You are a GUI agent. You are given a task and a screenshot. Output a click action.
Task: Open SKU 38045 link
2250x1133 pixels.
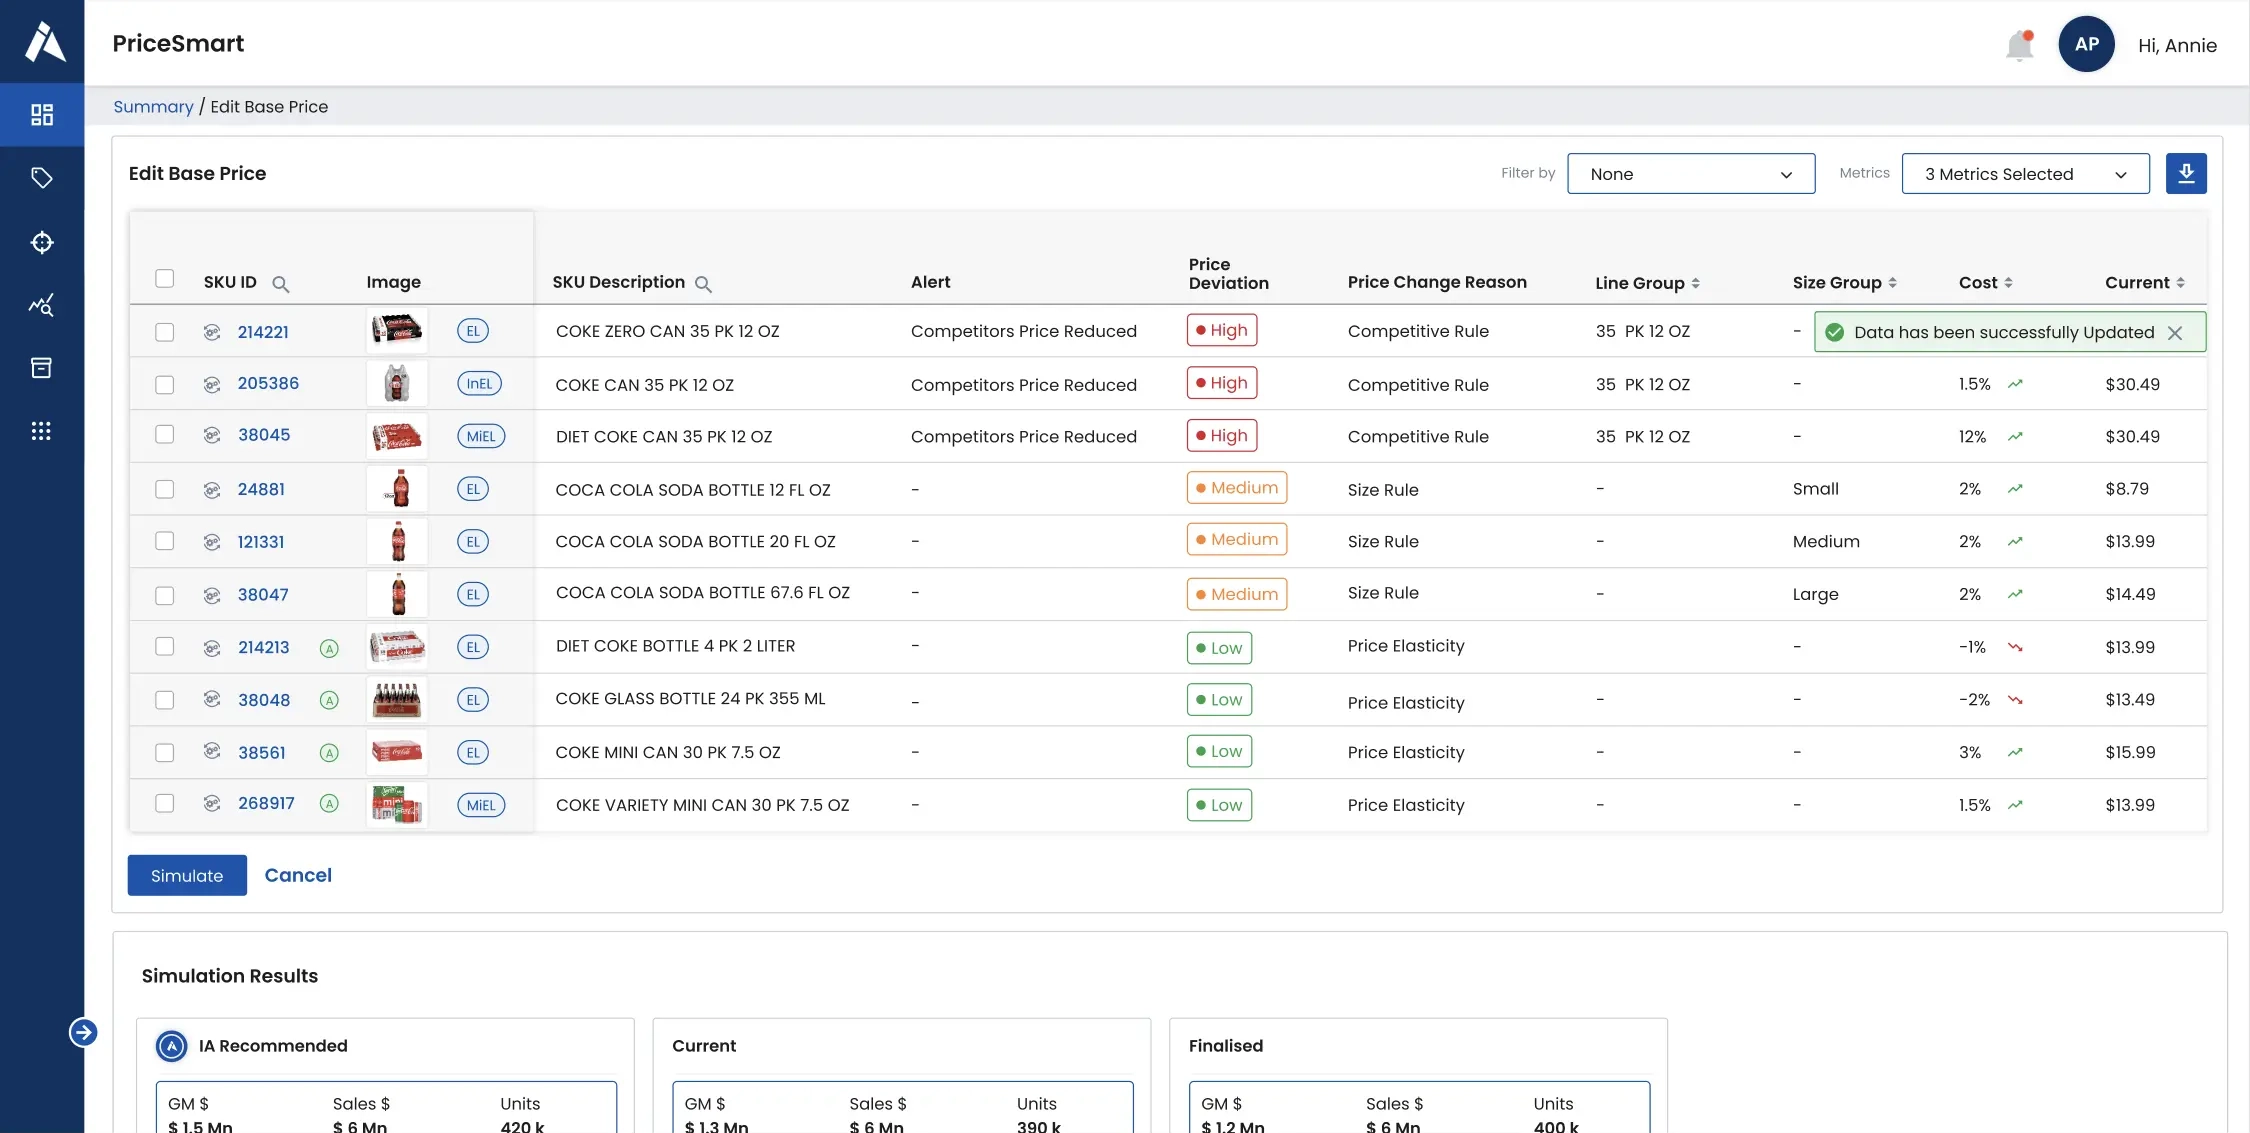coord(264,435)
